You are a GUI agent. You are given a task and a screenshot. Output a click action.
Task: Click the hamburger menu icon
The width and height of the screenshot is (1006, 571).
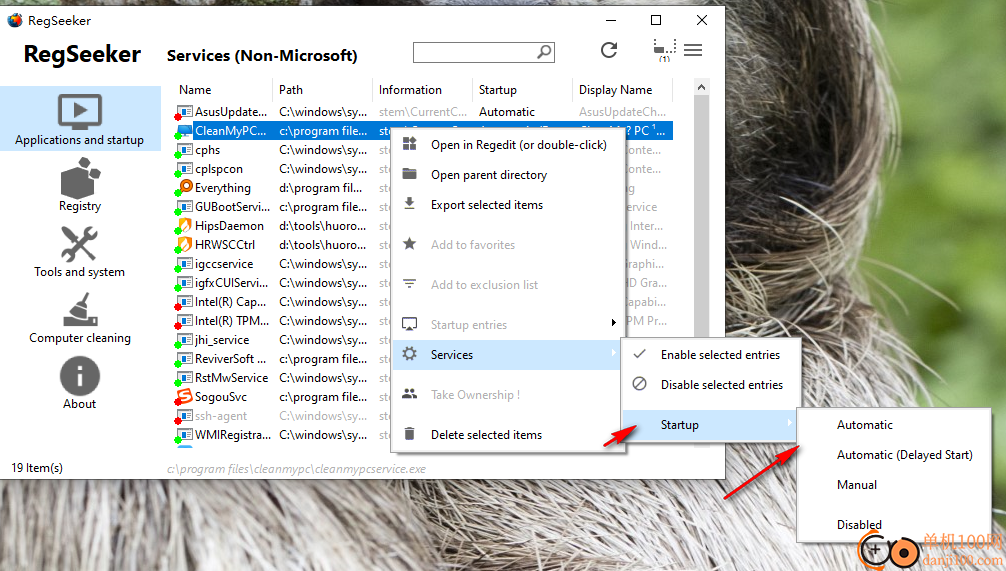click(x=693, y=50)
